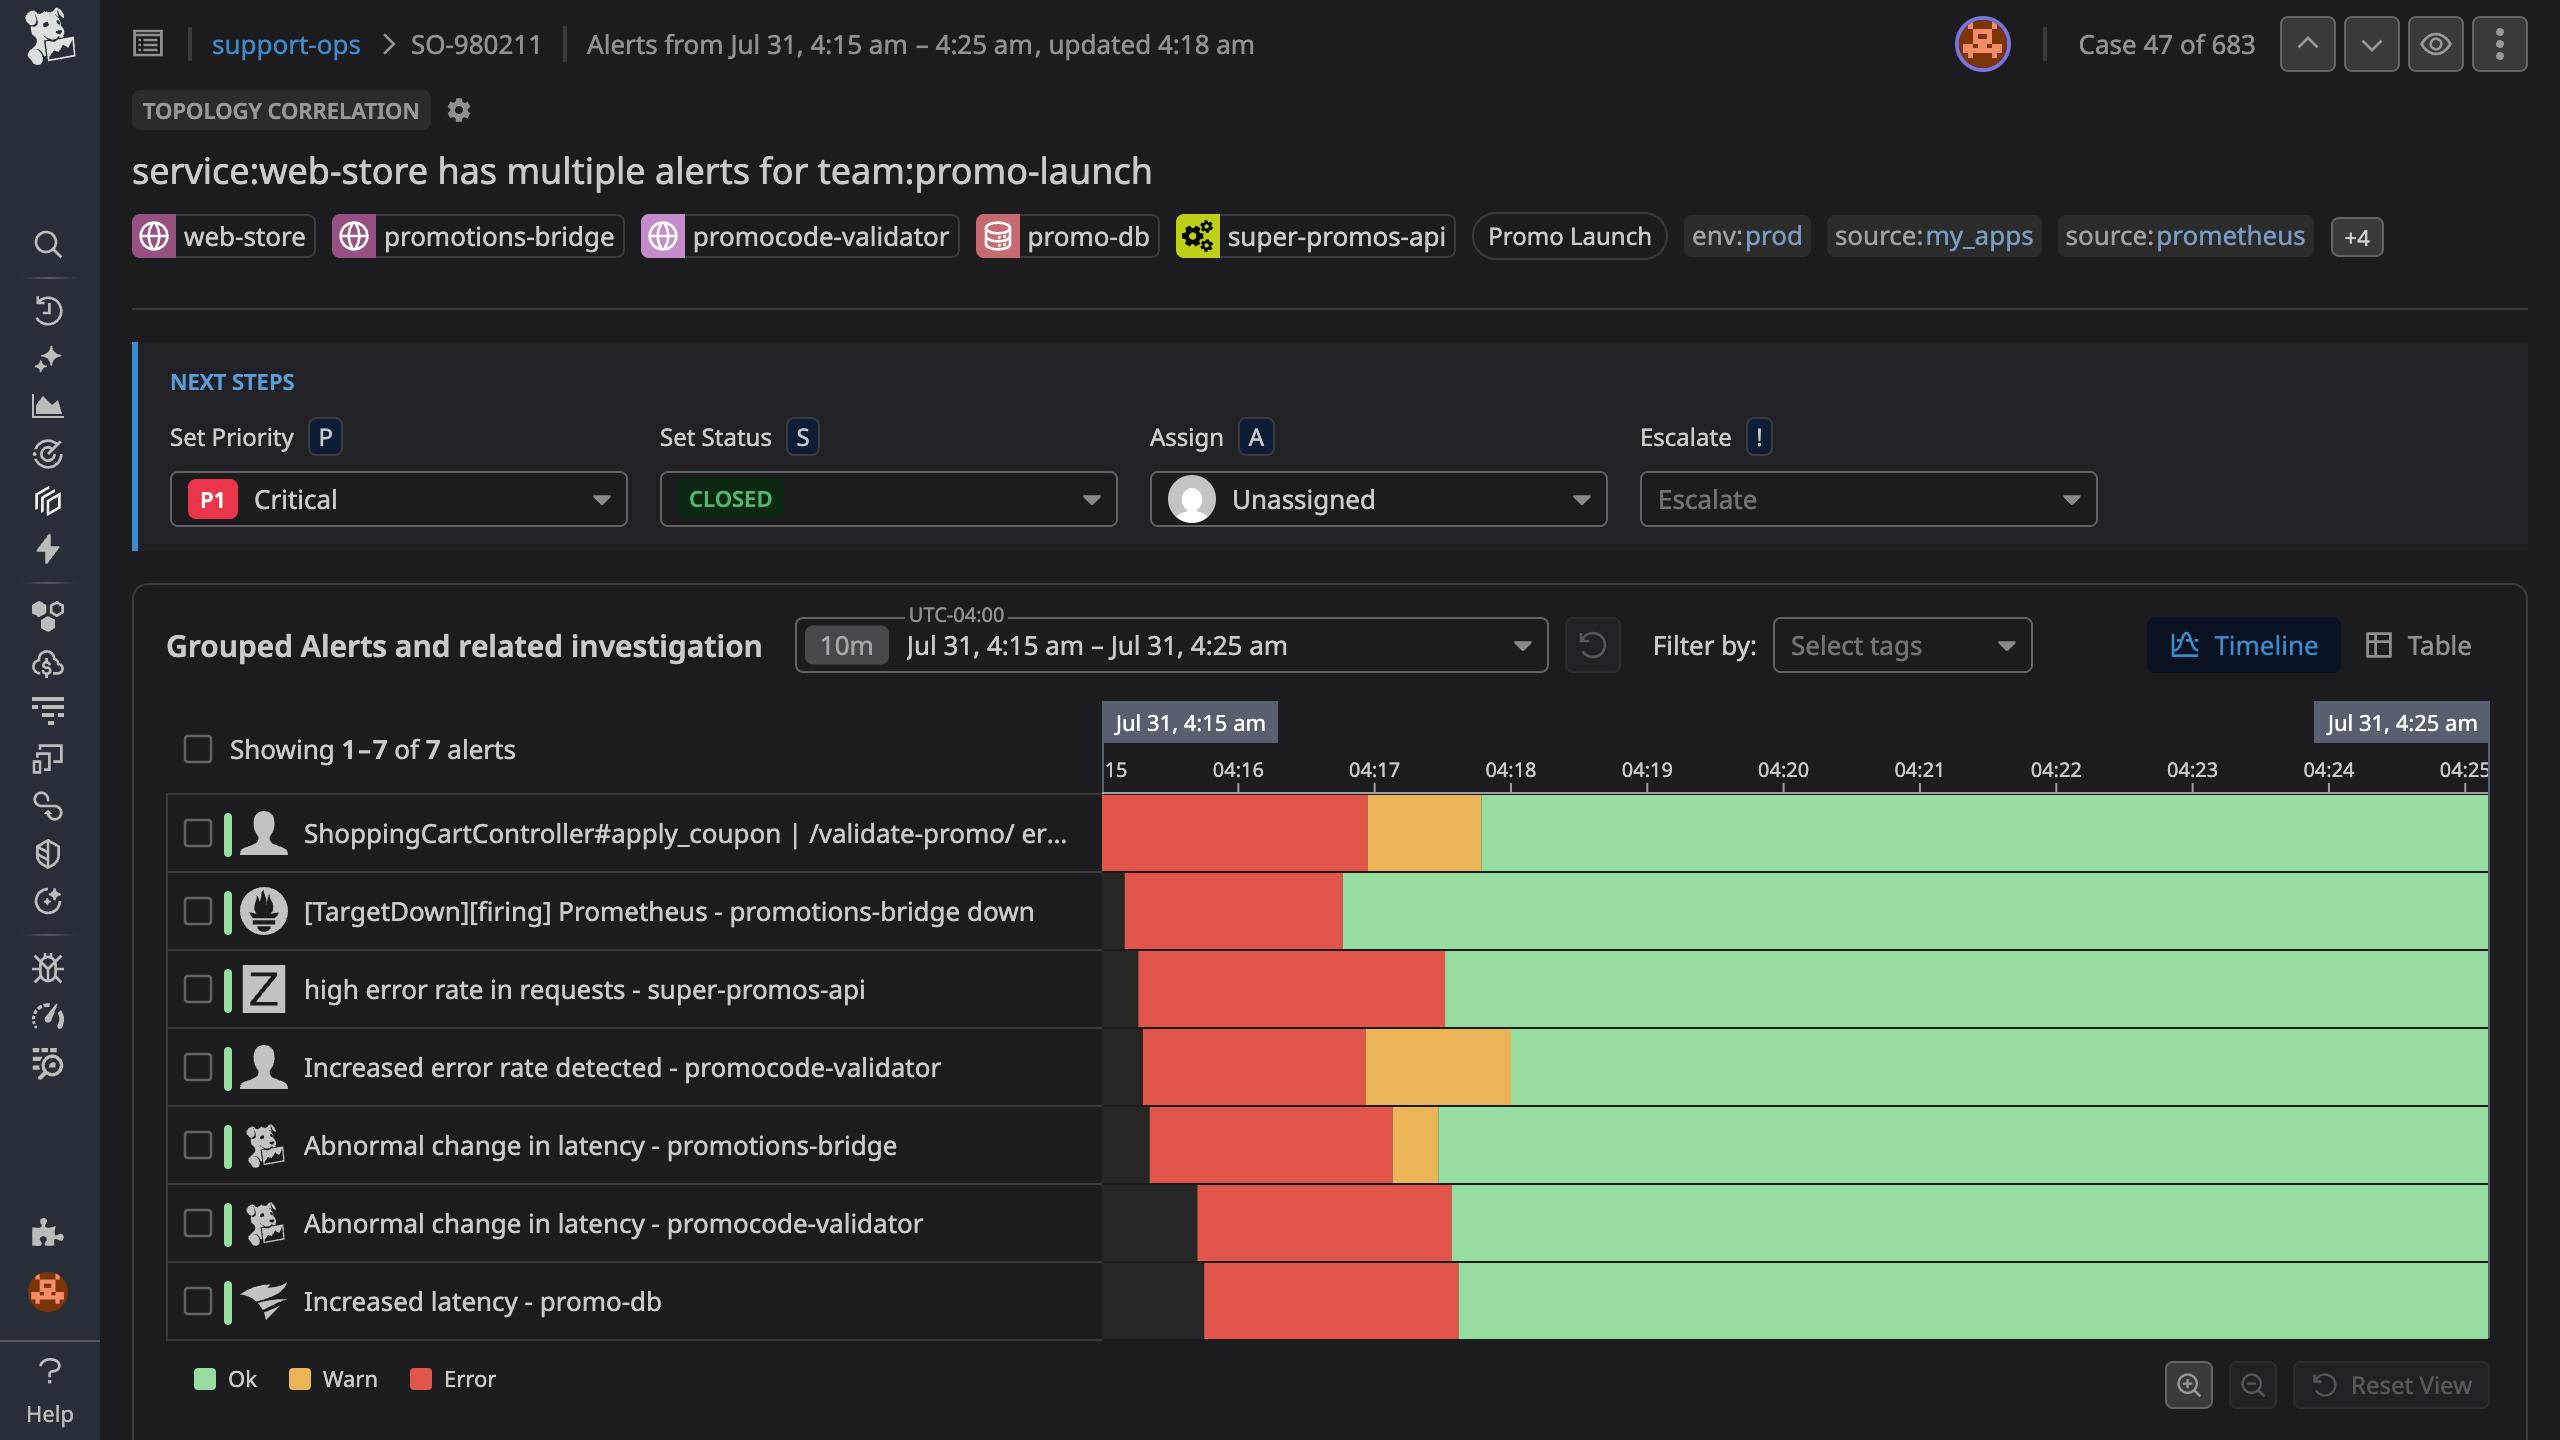Open the three-dot overflow menu top right

coord(2501,43)
